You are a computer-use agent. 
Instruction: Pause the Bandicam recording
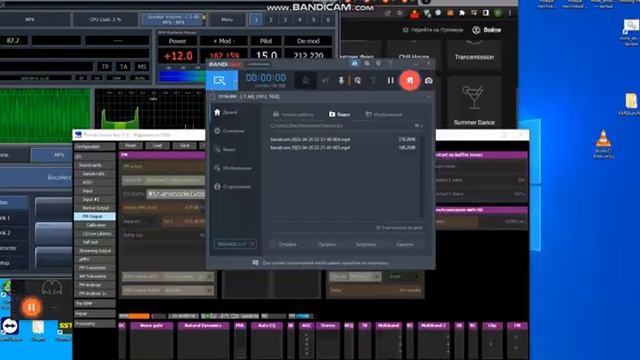coord(391,81)
